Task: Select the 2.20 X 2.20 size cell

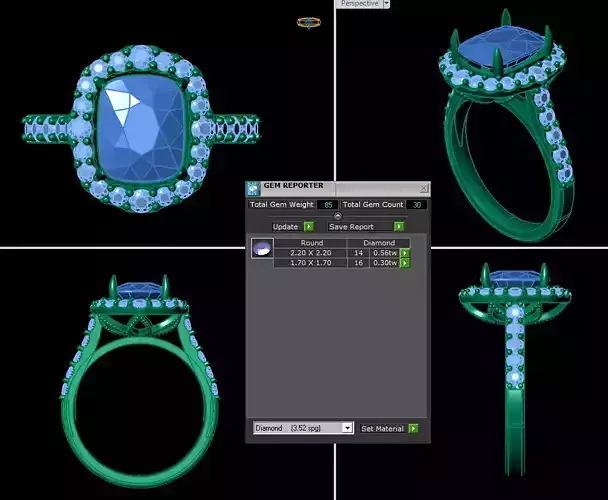Action: (311, 253)
